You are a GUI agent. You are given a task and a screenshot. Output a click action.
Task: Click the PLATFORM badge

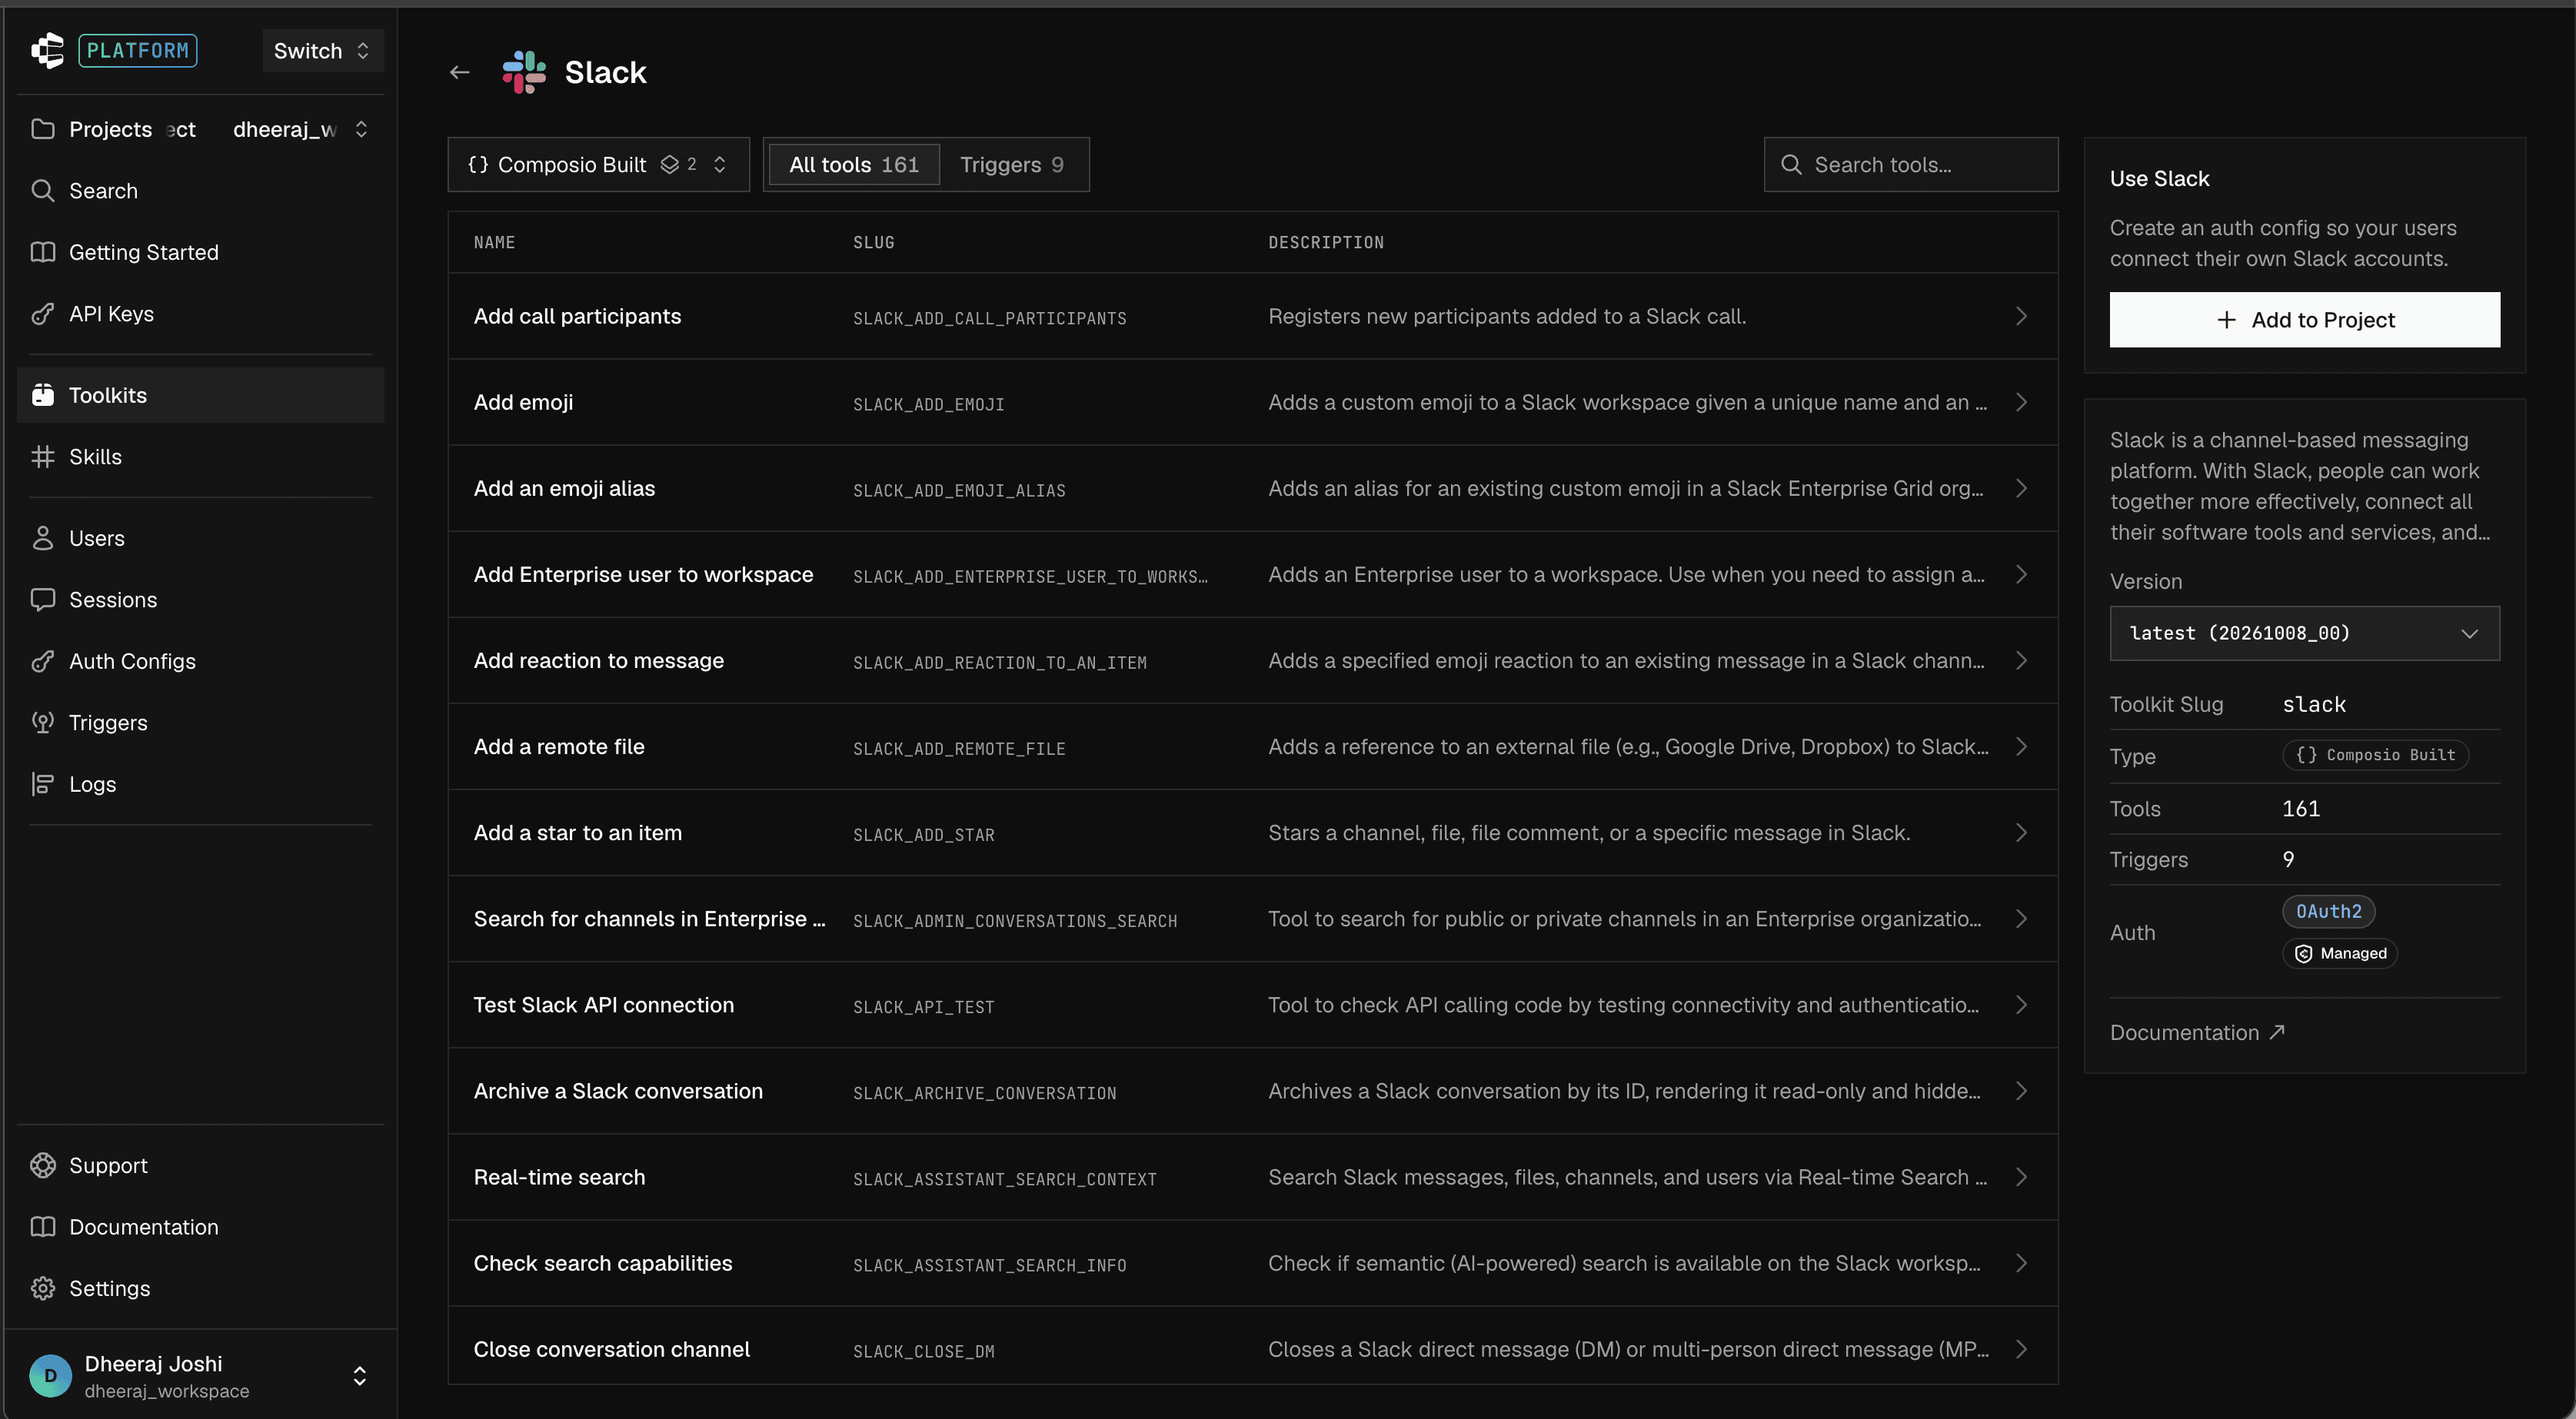point(138,50)
